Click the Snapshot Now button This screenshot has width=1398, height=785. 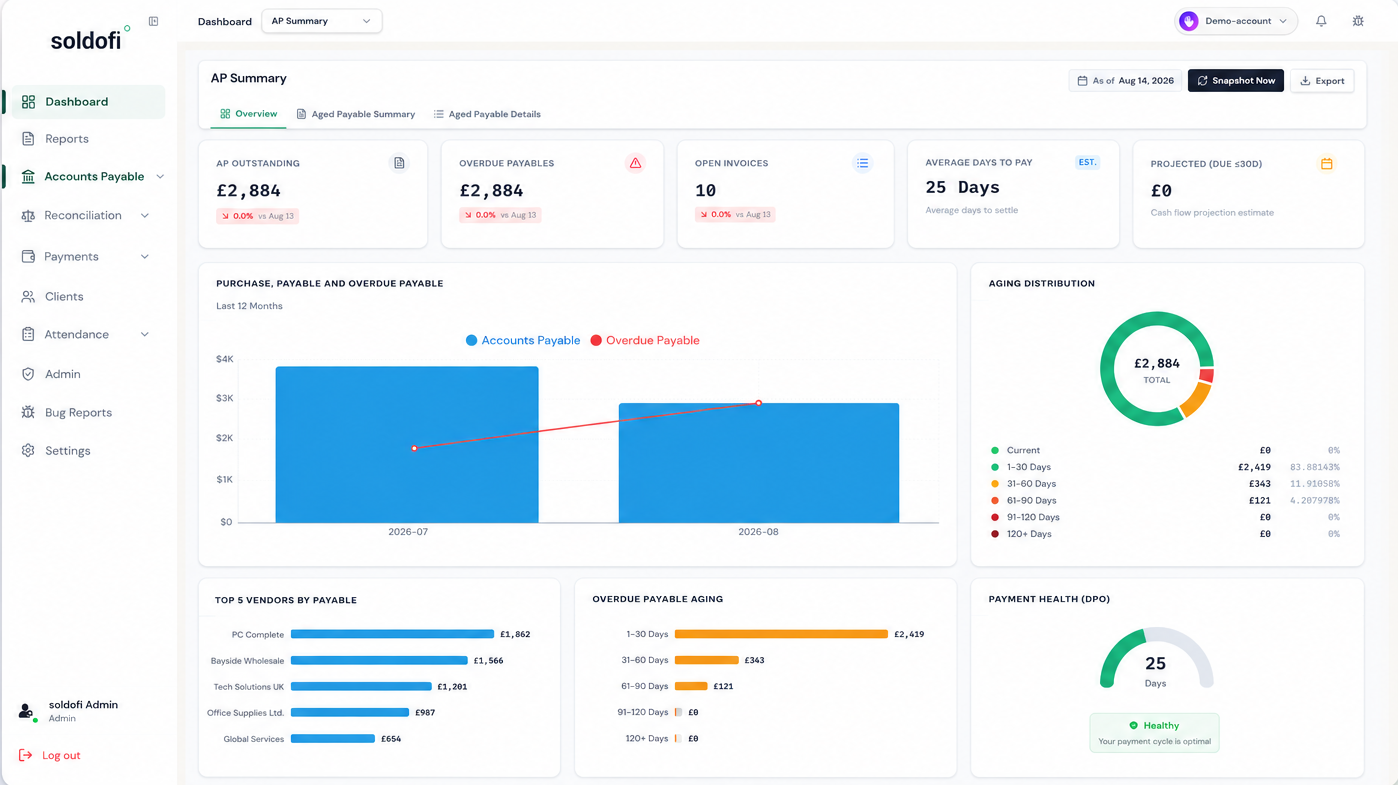tap(1235, 81)
